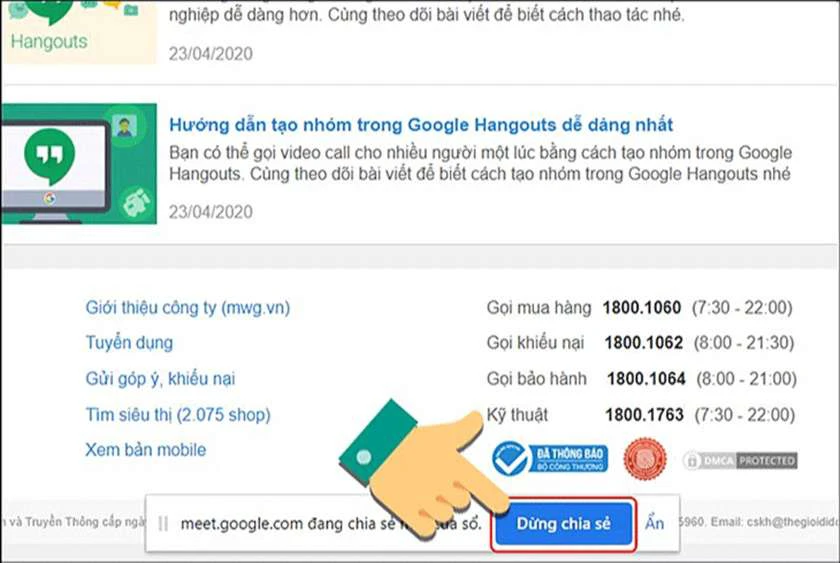Open the Google Hangouts group tutorial thumbnail
This screenshot has width=840, height=563.
(x=79, y=164)
